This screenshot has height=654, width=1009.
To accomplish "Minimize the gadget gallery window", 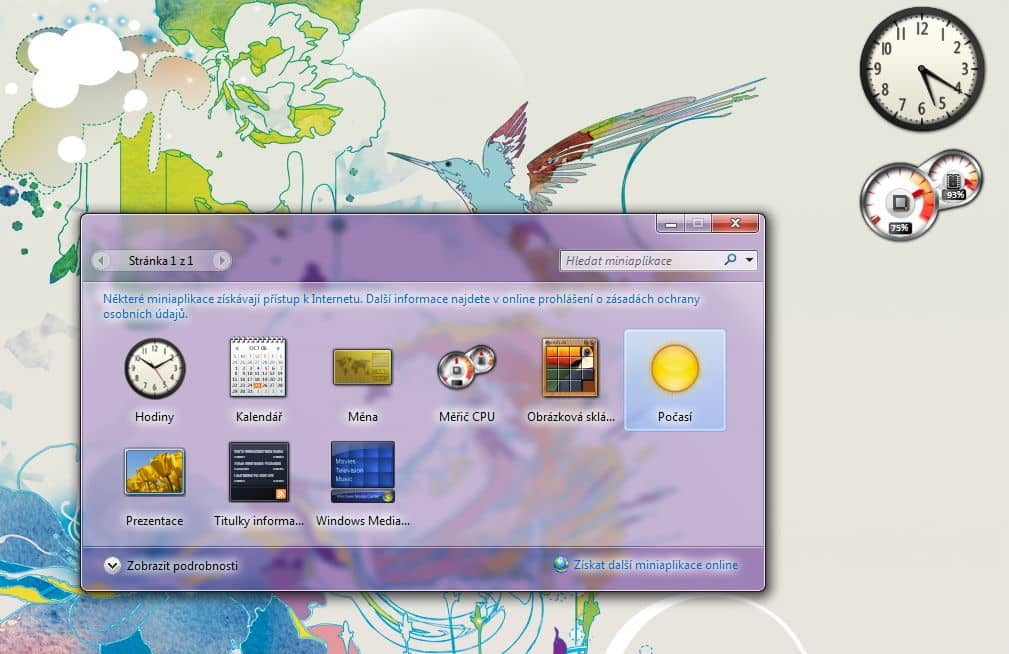I will pos(671,223).
